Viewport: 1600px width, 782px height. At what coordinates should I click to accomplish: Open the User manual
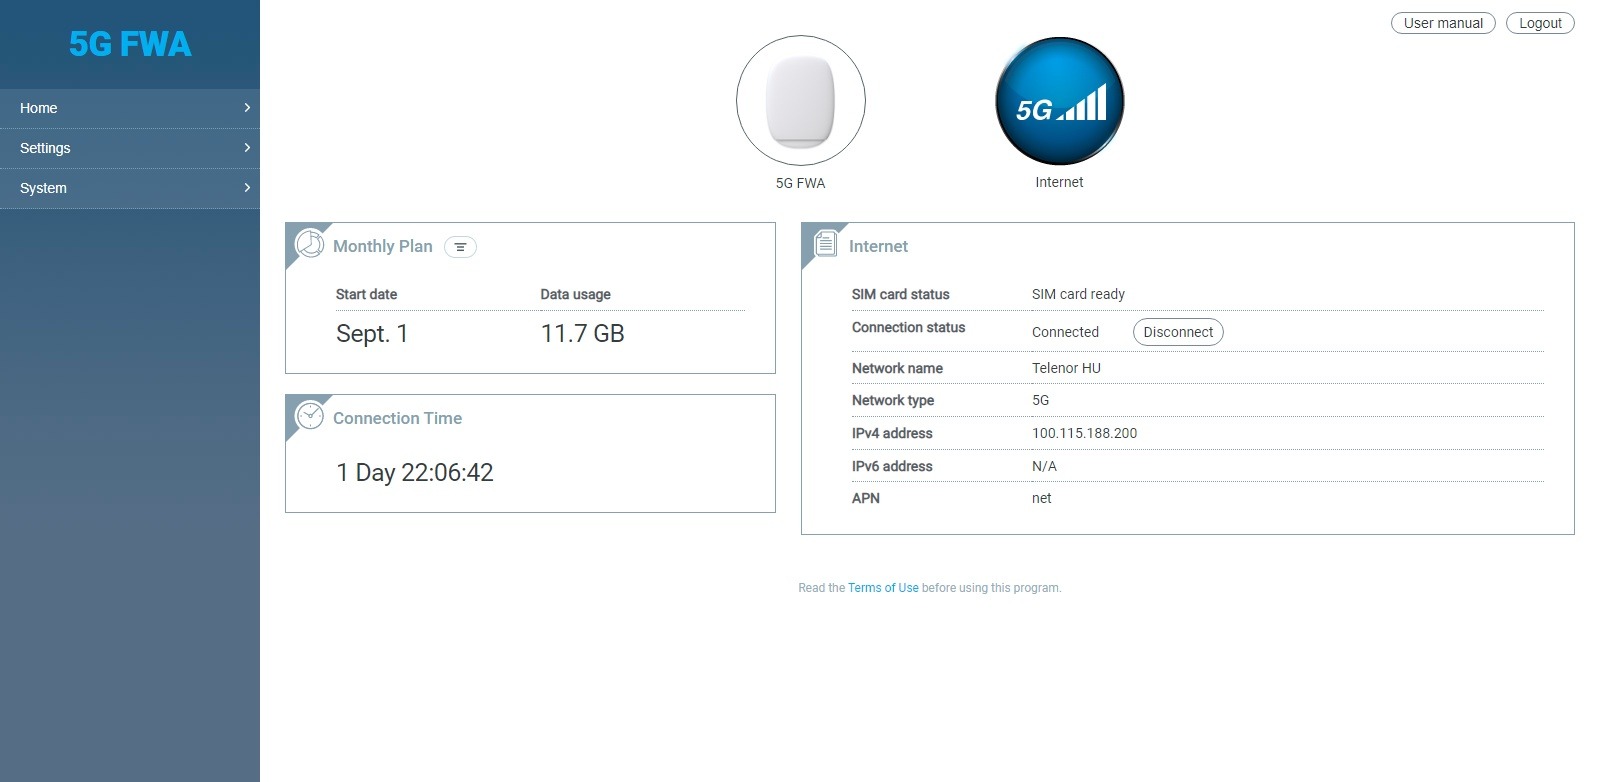1443,23
